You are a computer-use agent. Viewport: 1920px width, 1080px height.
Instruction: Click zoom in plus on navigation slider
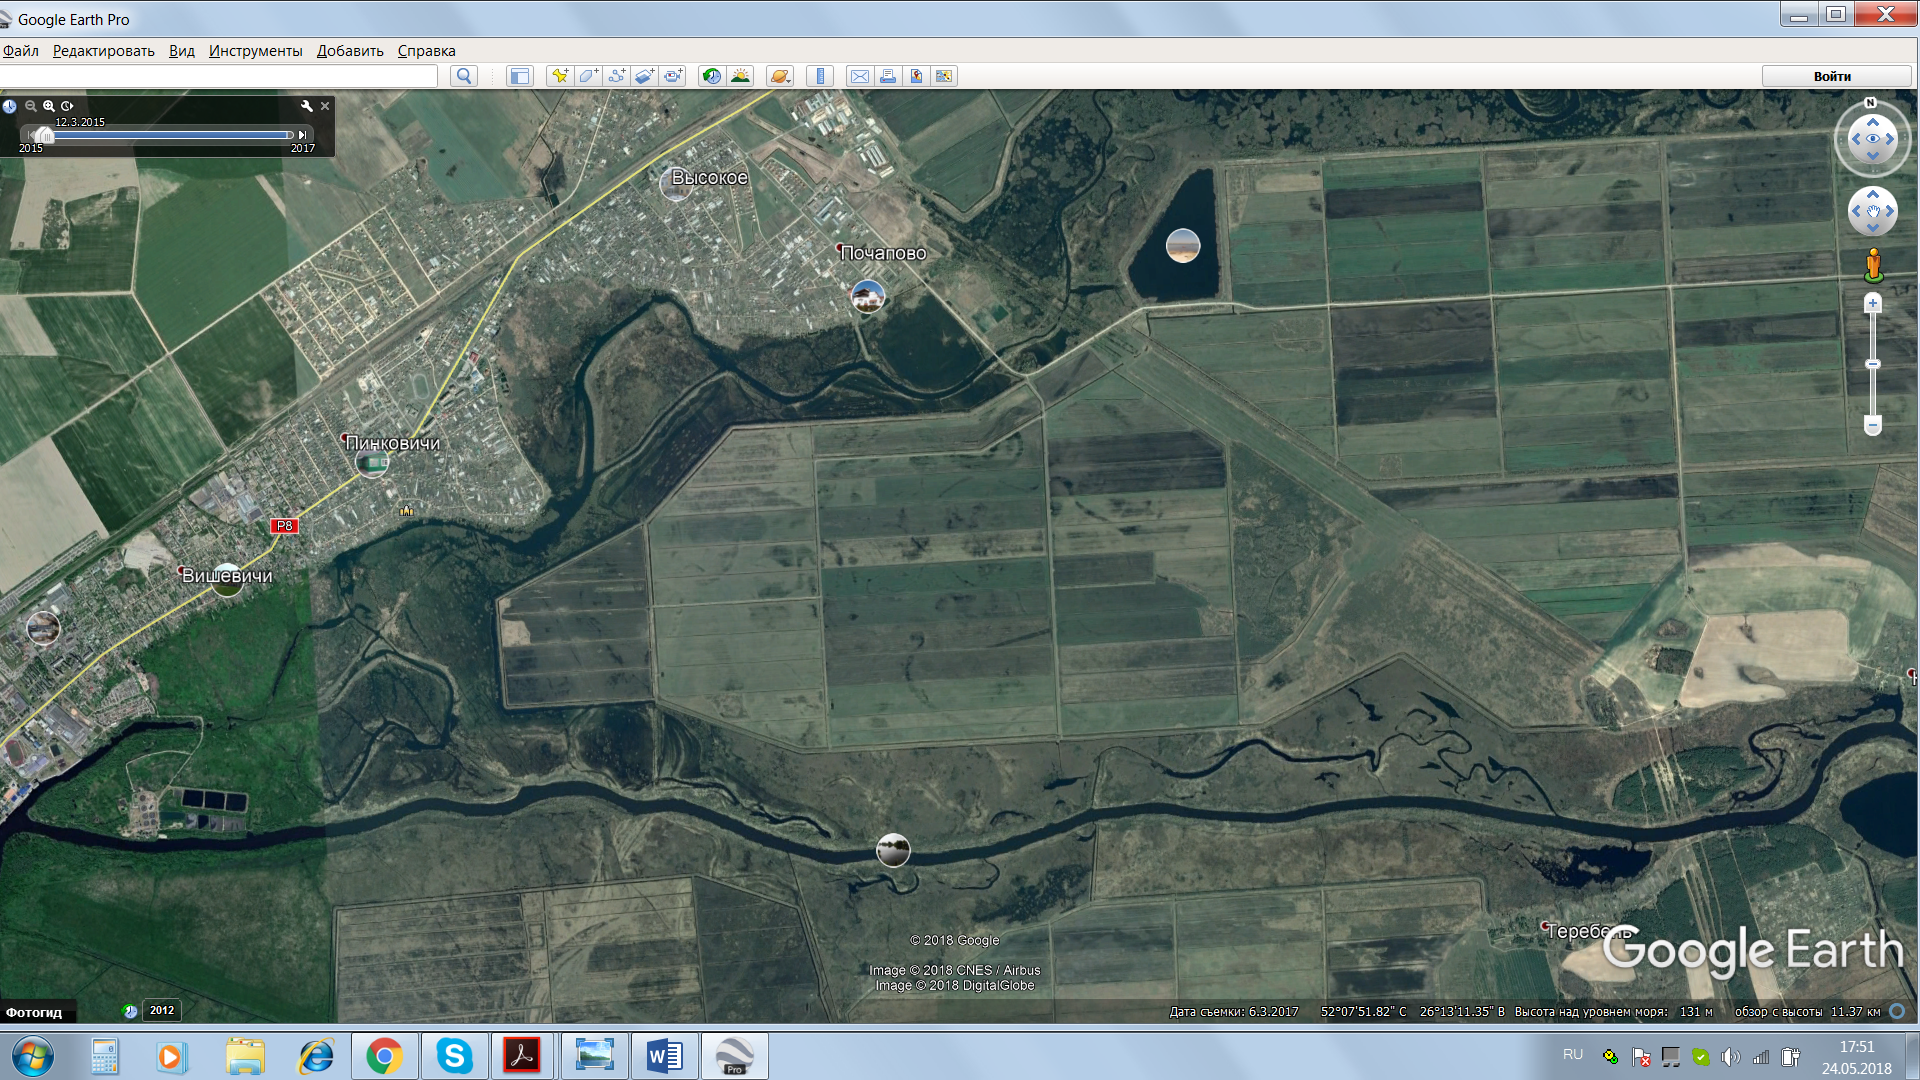tap(1873, 303)
